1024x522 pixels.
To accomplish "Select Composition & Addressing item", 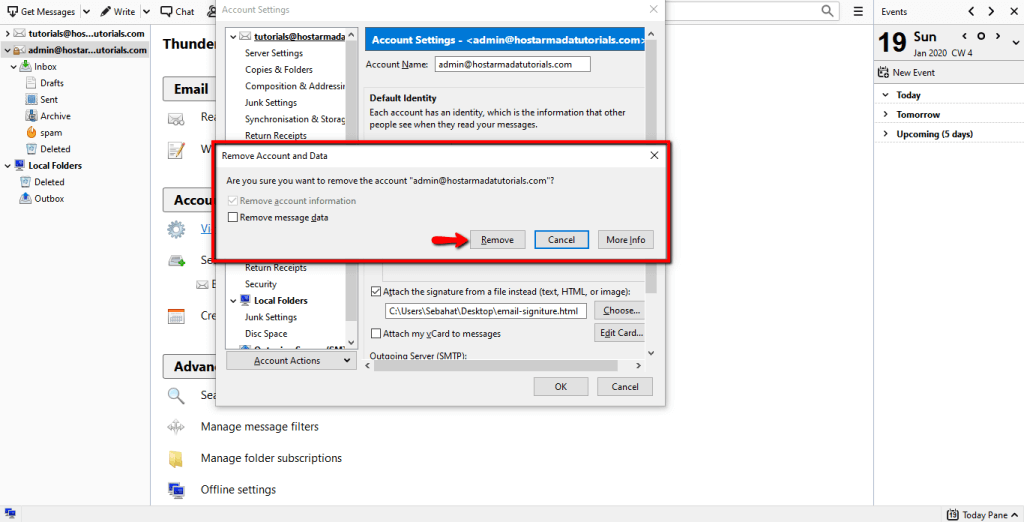I will click(295, 86).
